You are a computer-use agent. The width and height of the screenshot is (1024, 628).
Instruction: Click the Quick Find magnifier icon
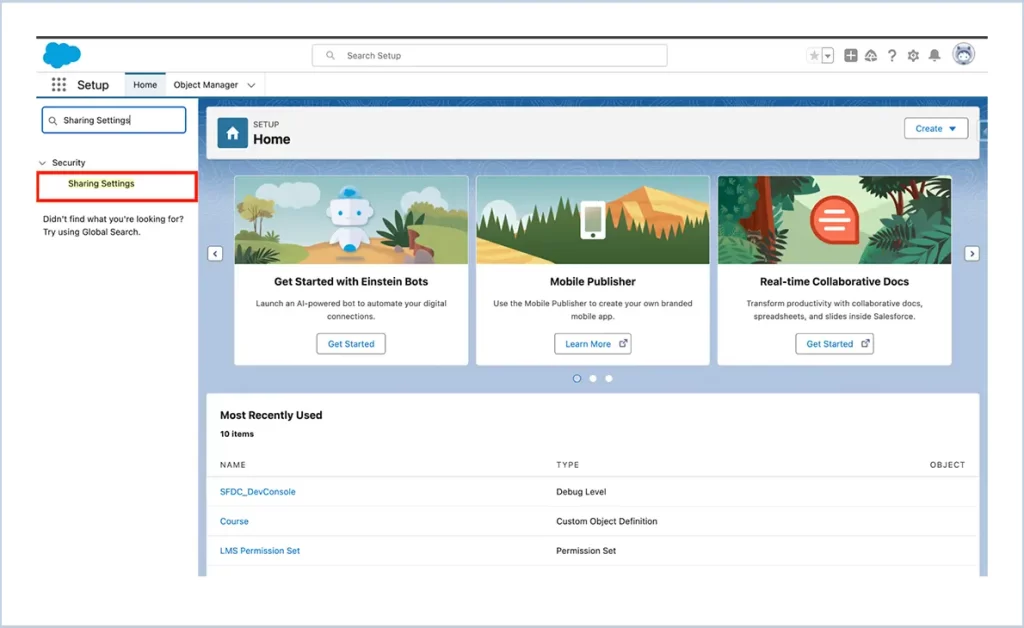pyautogui.click(x=53, y=121)
